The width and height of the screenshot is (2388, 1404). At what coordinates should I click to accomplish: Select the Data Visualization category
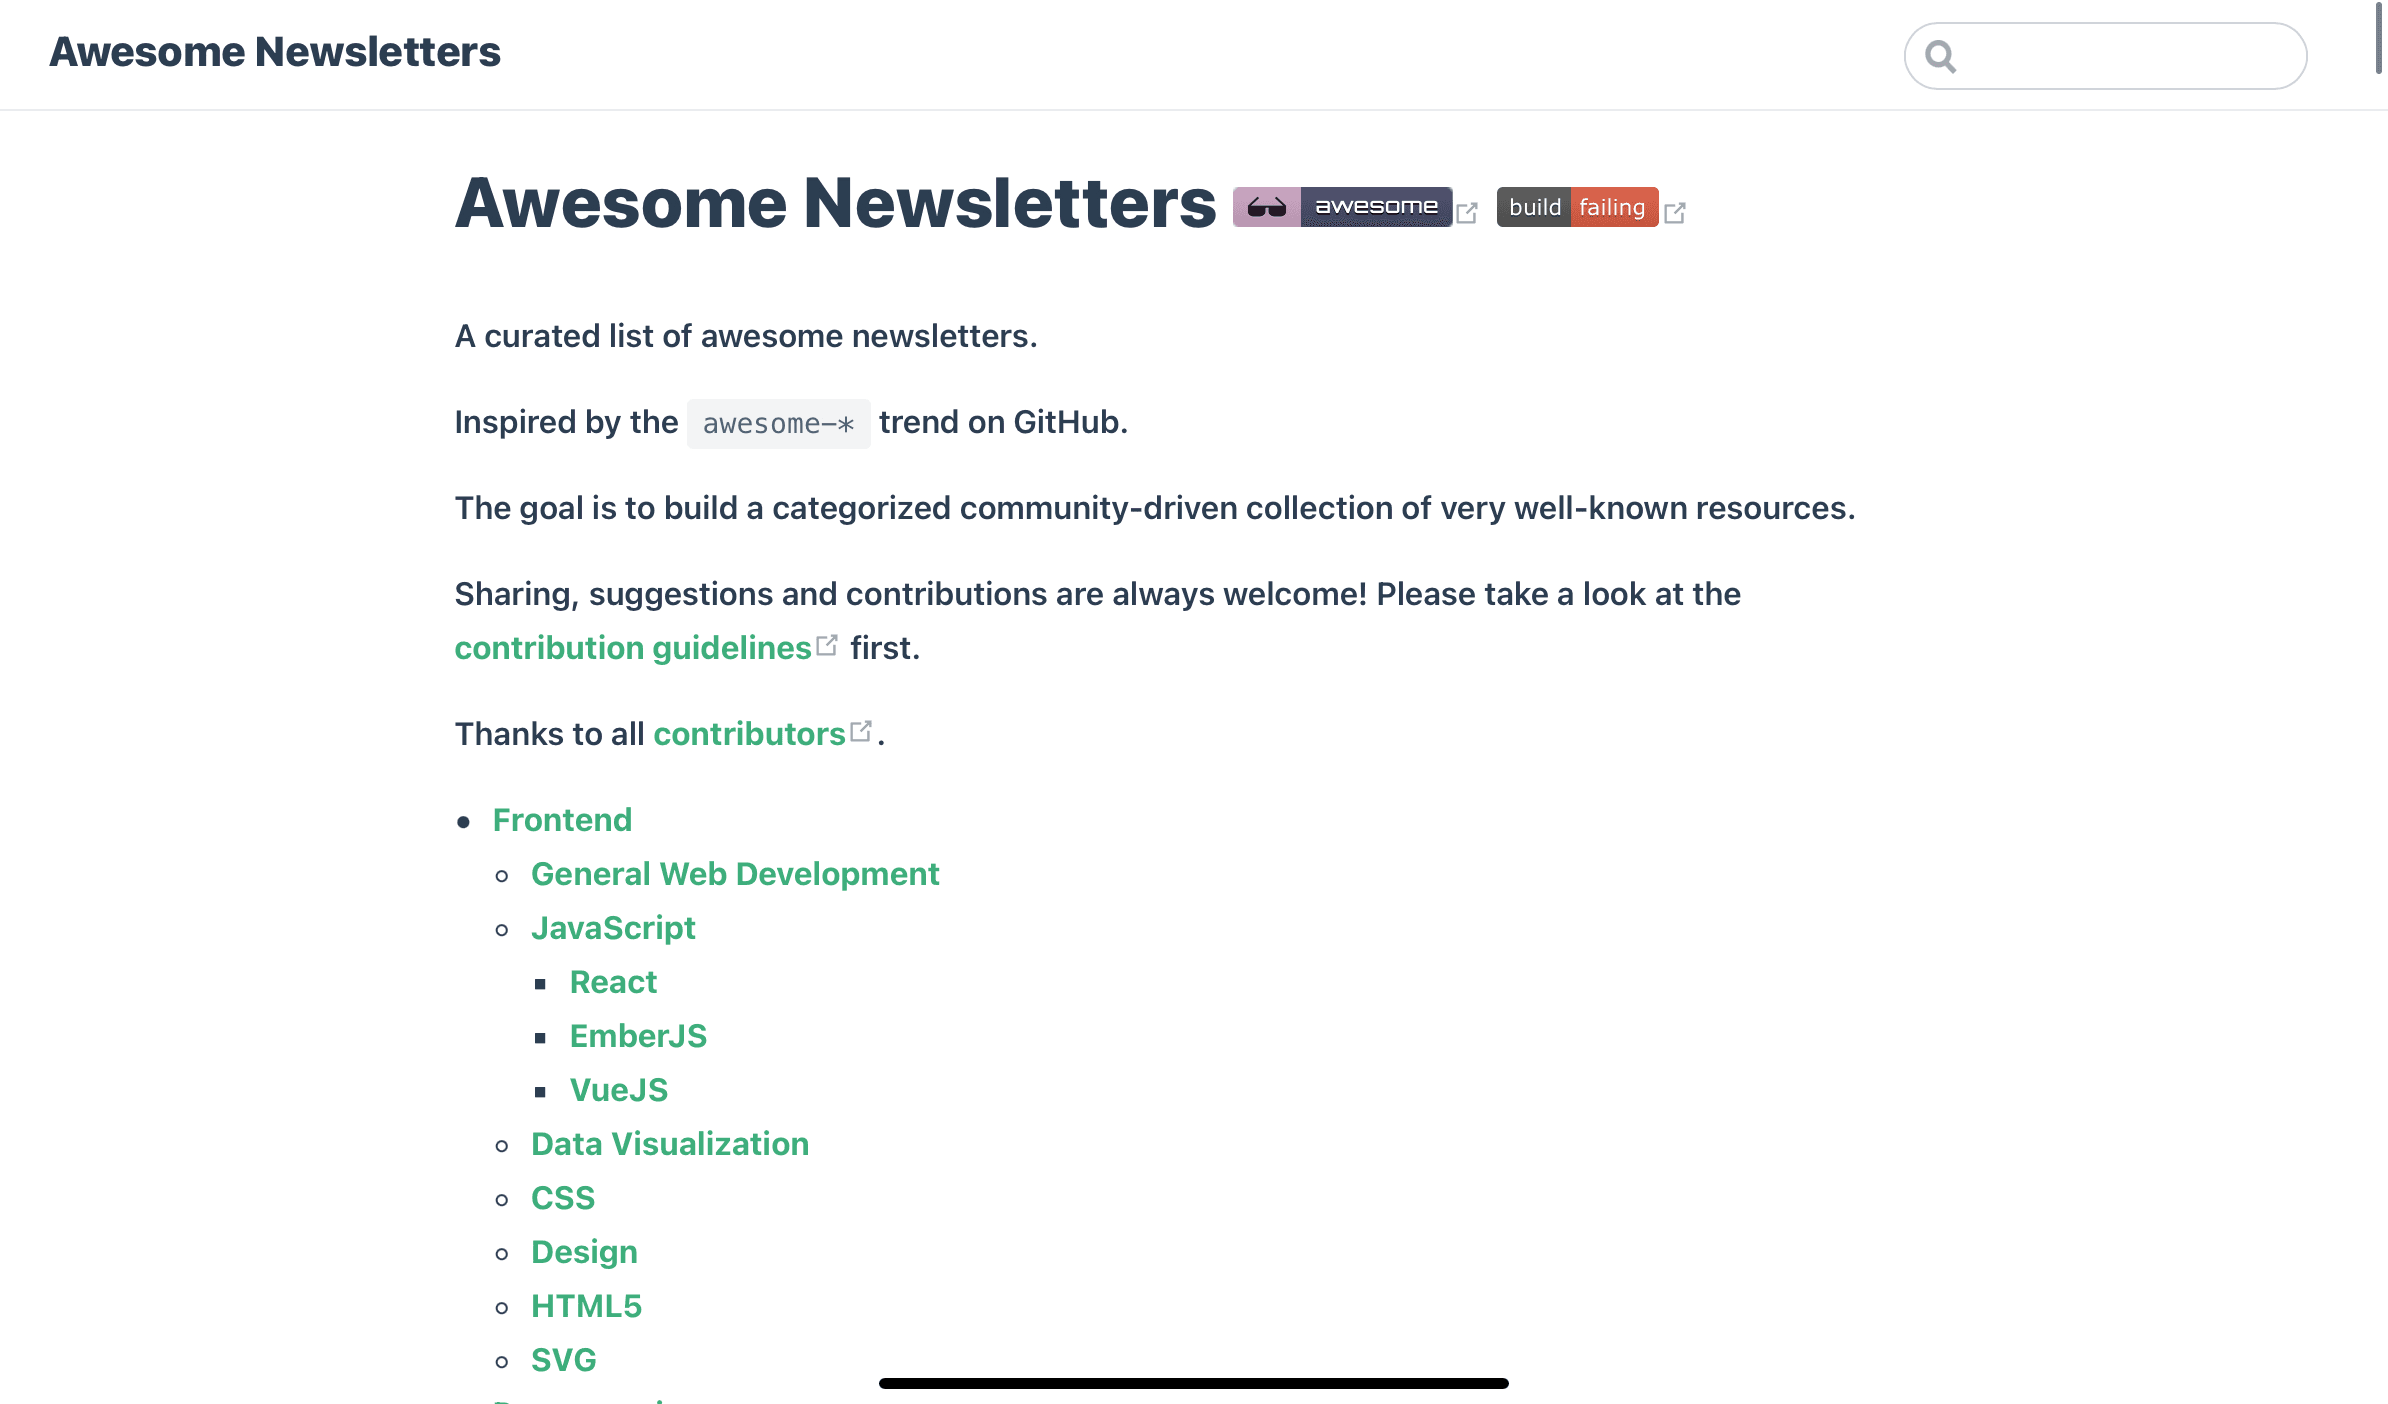click(668, 1143)
